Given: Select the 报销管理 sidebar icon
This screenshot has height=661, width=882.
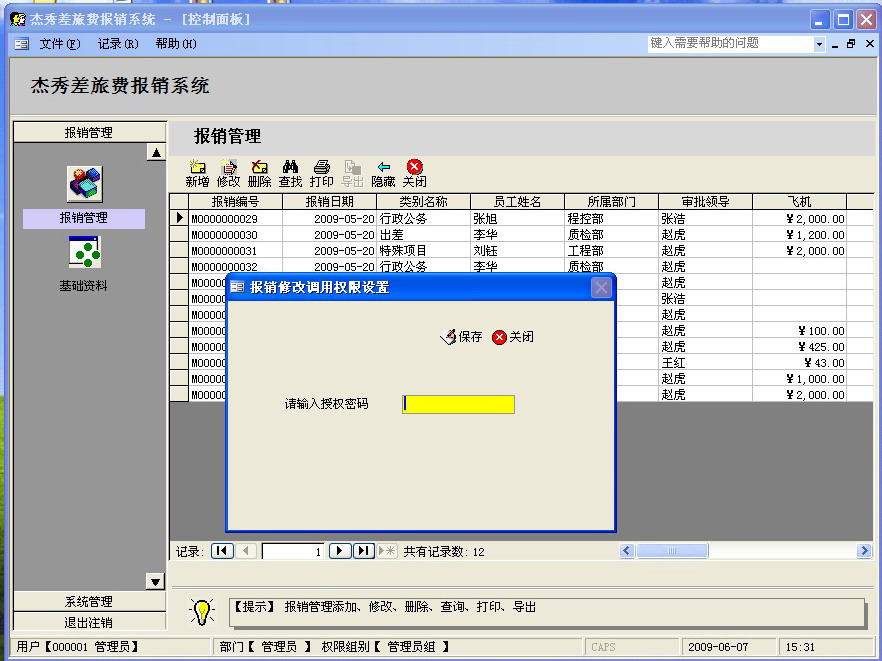Looking at the screenshot, I should coord(84,184).
